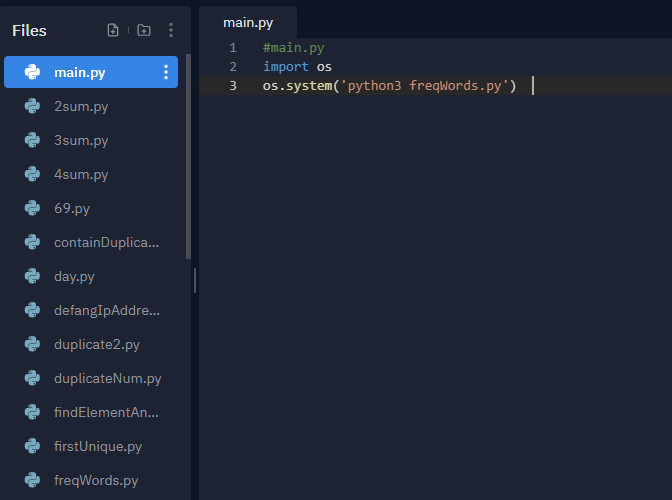Click the file list vertical scrollbar
Screen dimensions: 672x500
[x=188, y=156]
